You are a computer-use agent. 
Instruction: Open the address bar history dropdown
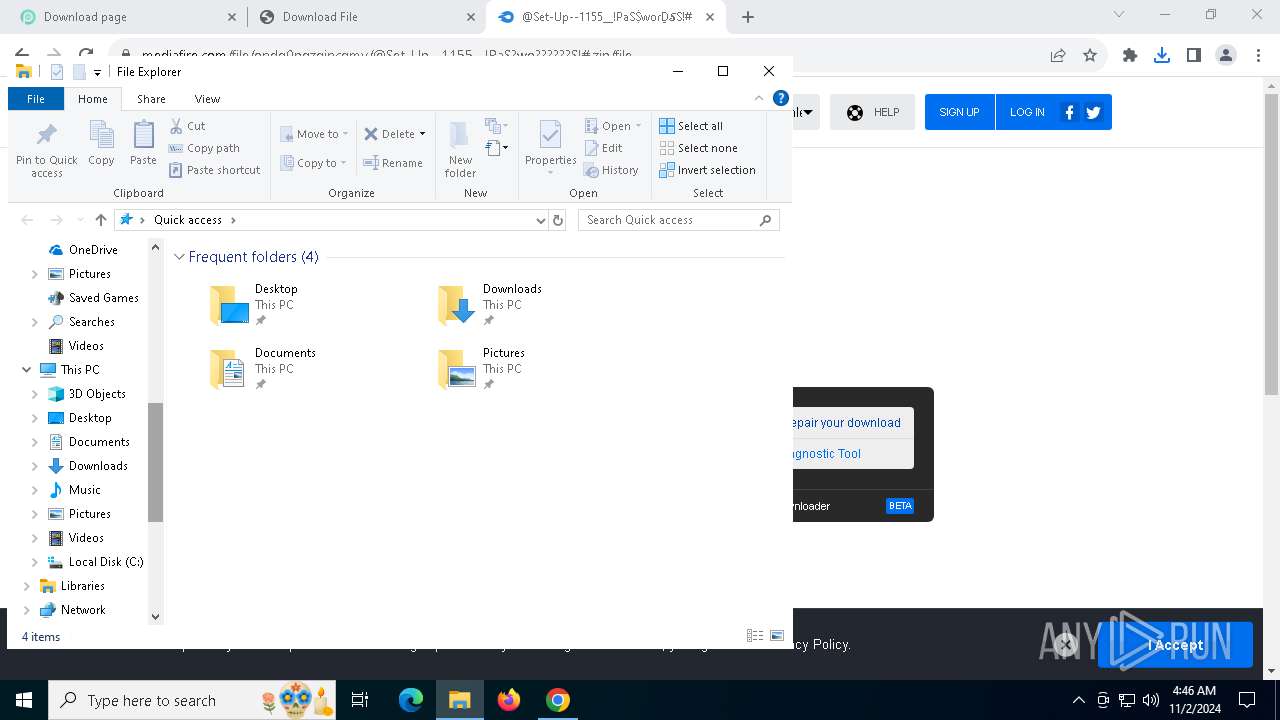(541, 220)
